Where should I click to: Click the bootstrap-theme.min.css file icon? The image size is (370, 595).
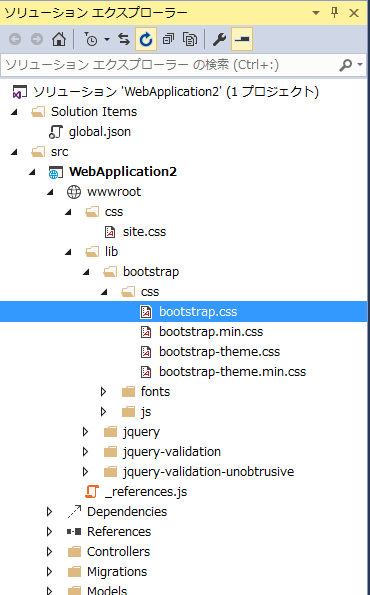coord(146,372)
